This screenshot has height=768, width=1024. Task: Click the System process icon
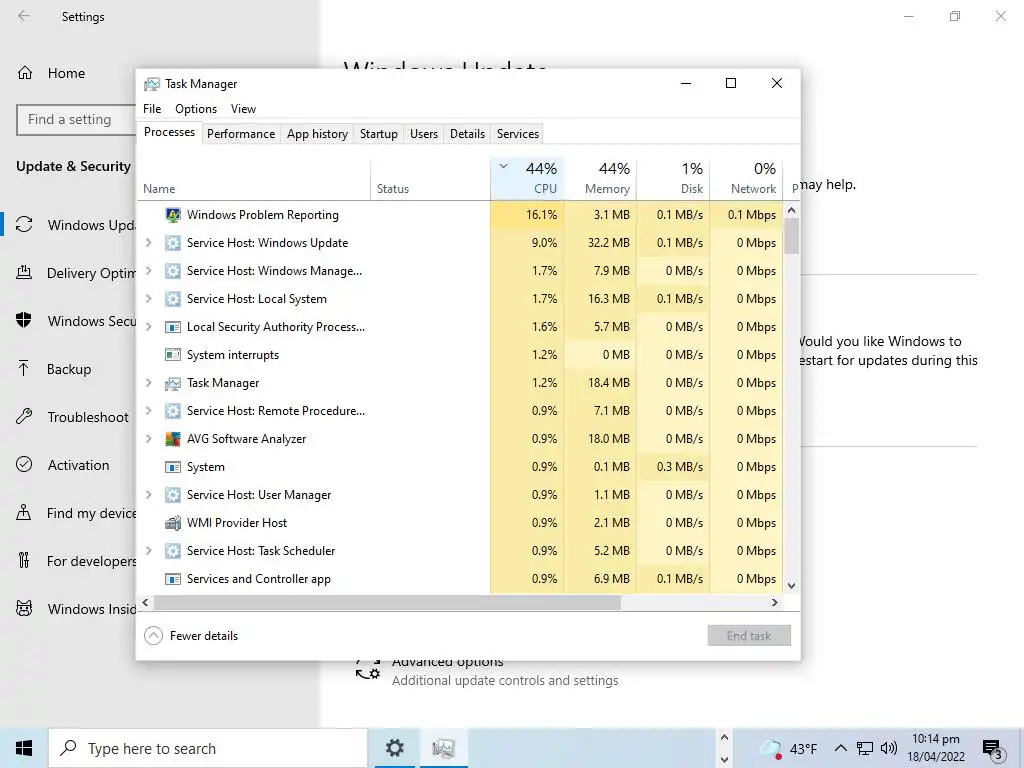pos(172,467)
